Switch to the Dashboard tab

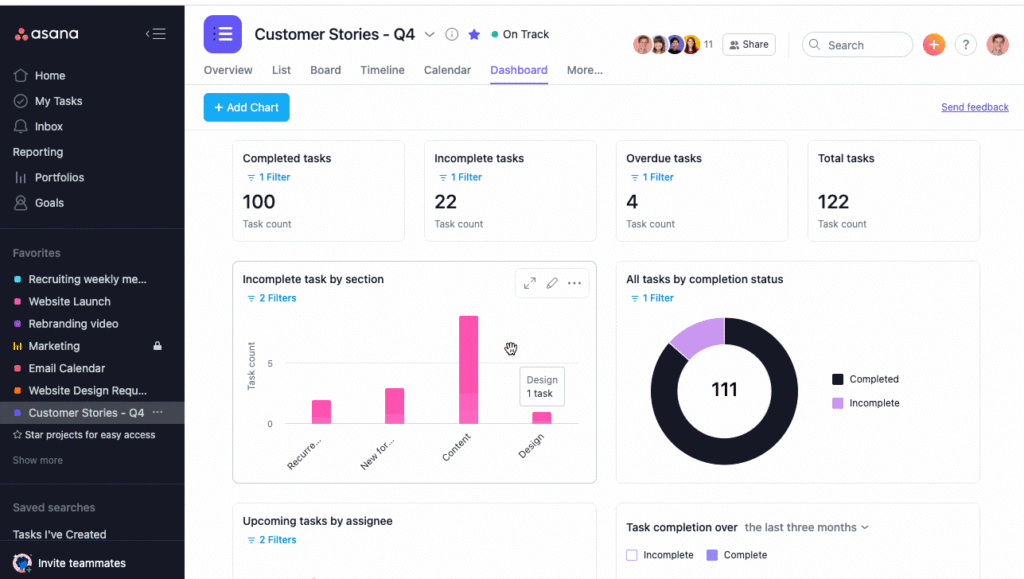coord(518,70)
